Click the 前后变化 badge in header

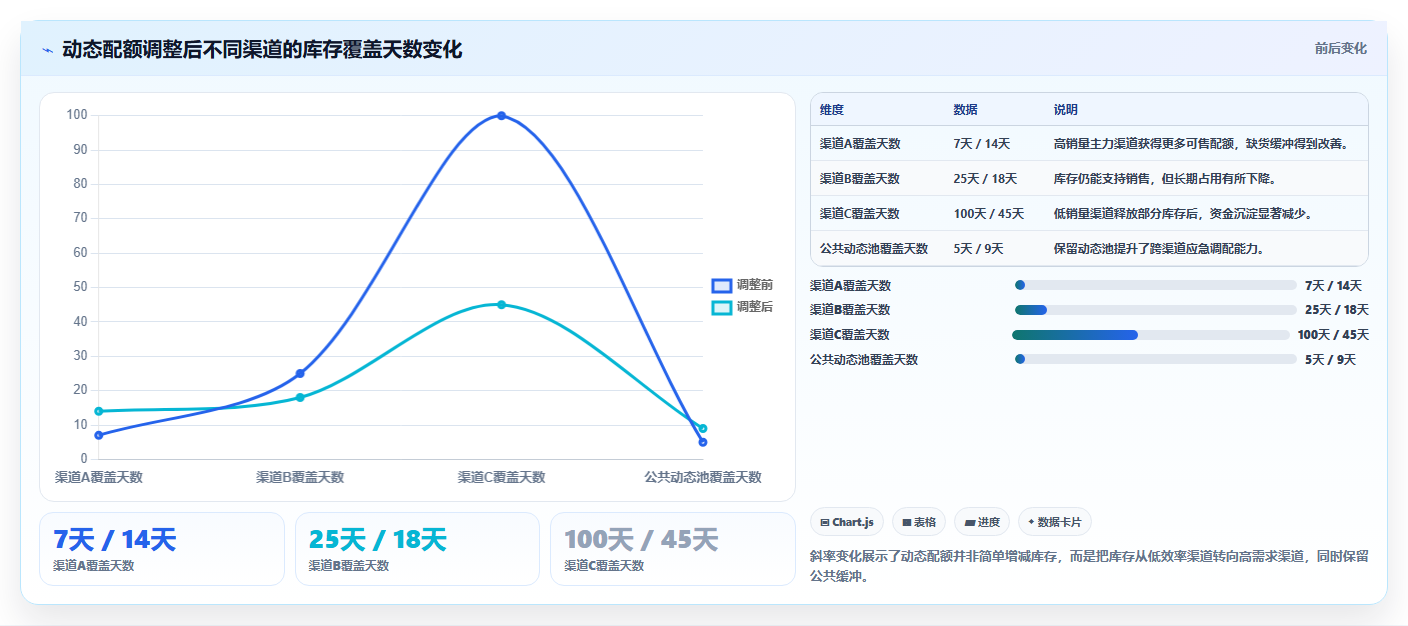pos(1340,49)
